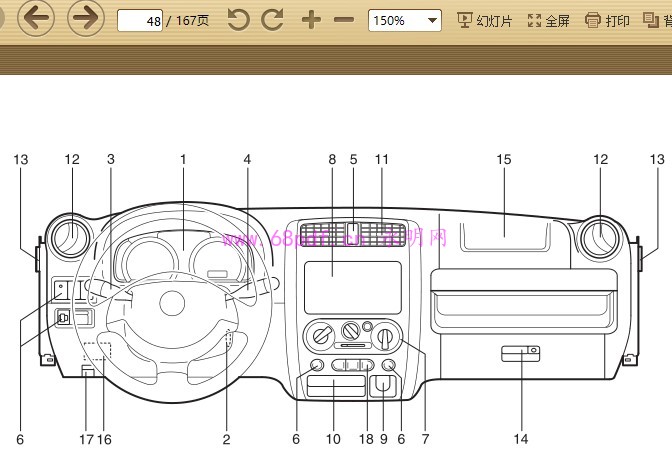The width and height of the screenshot is (672, 471).
Task: Click the page number field showing 48
Action: [140, 20]
